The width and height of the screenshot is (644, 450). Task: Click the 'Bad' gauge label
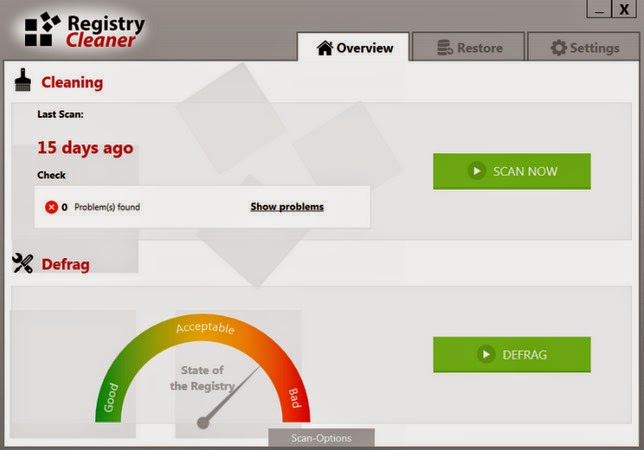pos(294,398)
